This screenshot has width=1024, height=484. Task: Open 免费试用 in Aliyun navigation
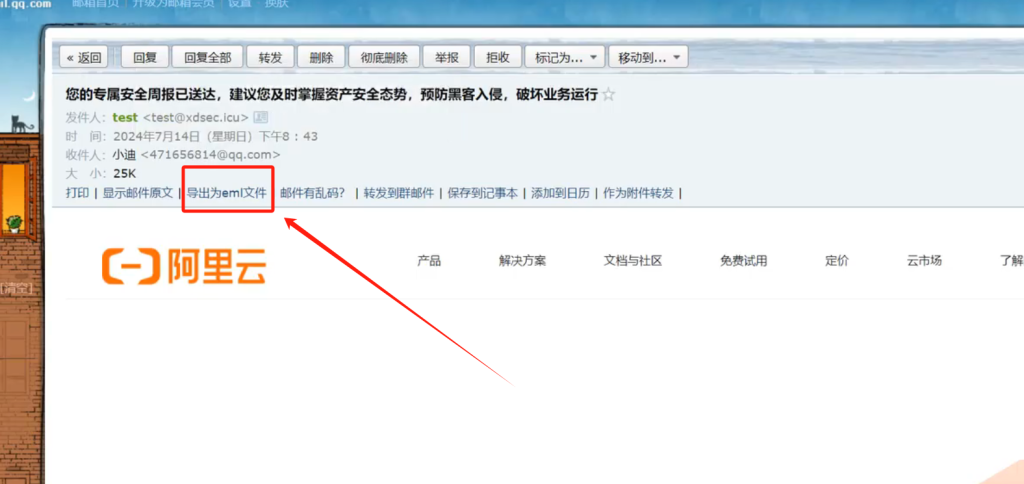point(744,261)
